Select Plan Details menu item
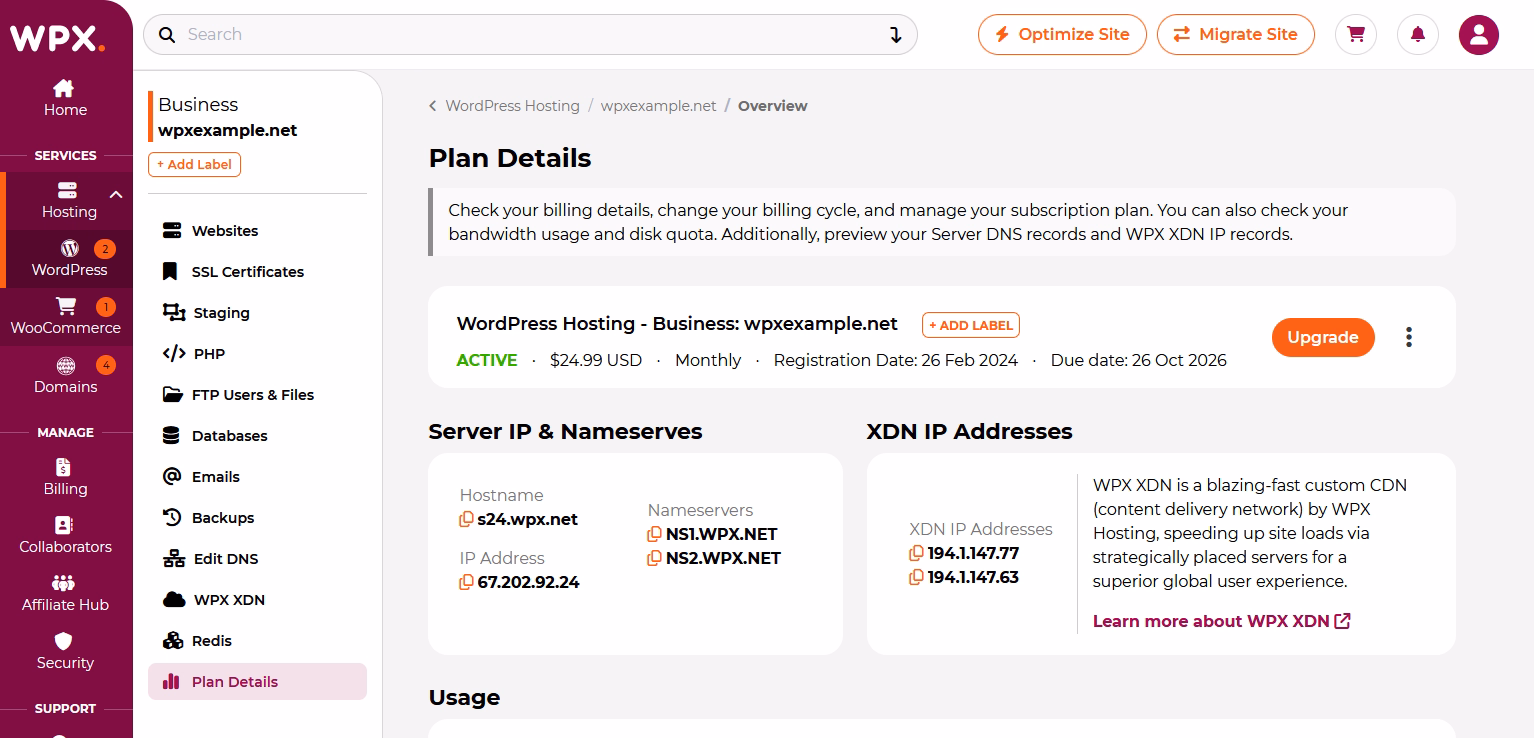Screen dimensions: 1534x738 pyautogui.click(x=257, y=682)
